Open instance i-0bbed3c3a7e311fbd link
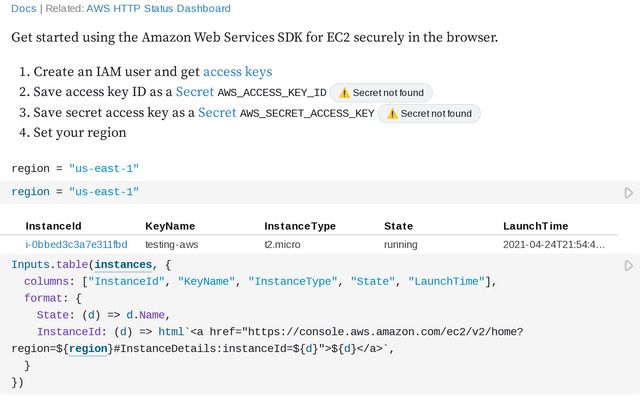Viewport: 640px width, 400px height. [x=76, y=244]
